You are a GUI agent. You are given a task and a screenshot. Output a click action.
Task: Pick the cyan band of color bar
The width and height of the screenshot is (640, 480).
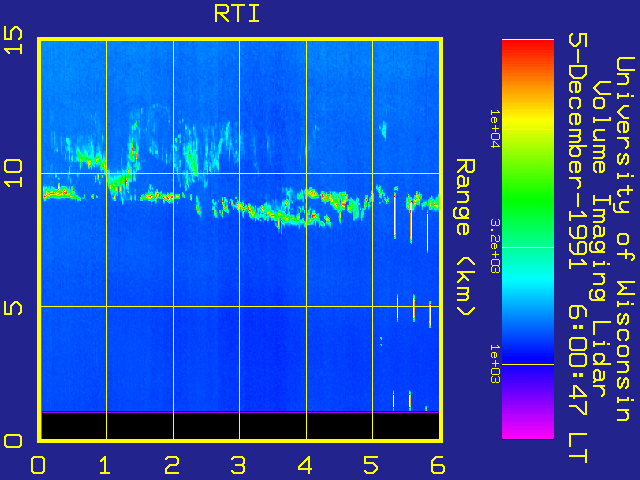(x=528, y=282)
